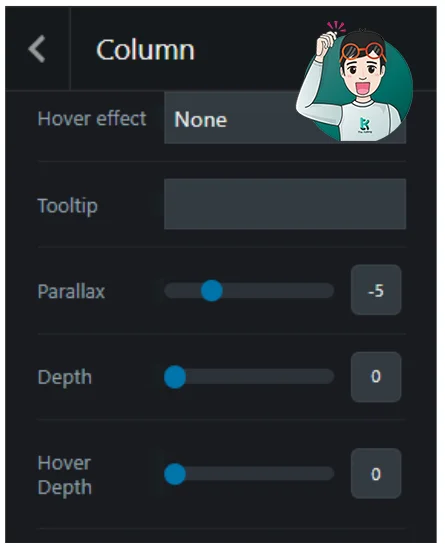This screenshot has height=547, width=445.
Task: Click the Parallax slider track right end
Action: (x=326, y=290)
